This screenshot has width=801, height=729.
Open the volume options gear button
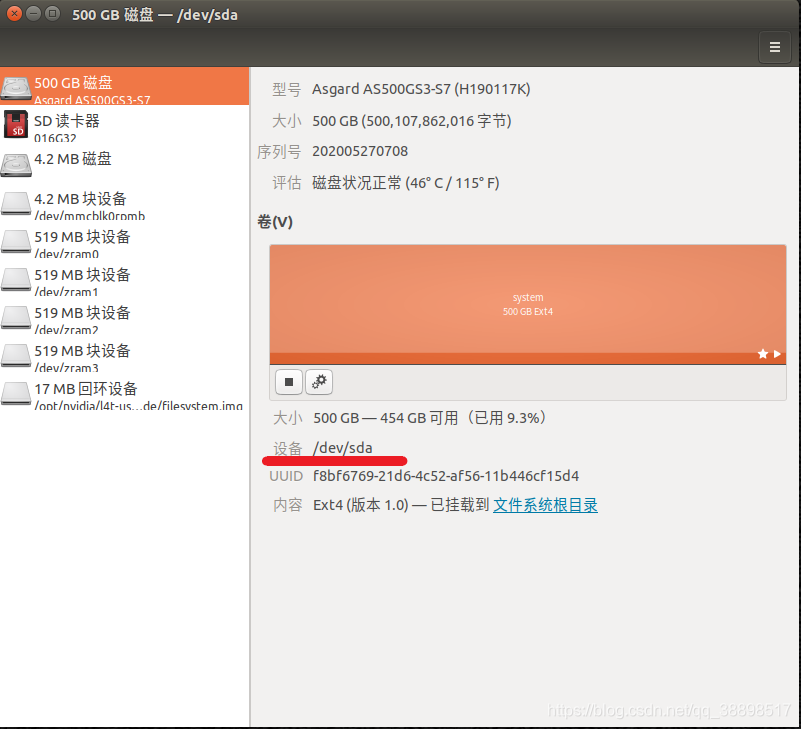319,382
